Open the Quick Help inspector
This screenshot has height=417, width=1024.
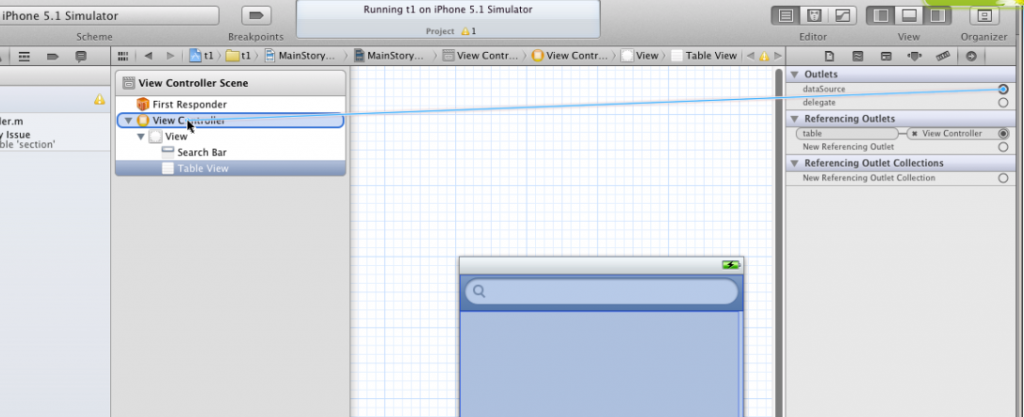(x=857, y=56)
